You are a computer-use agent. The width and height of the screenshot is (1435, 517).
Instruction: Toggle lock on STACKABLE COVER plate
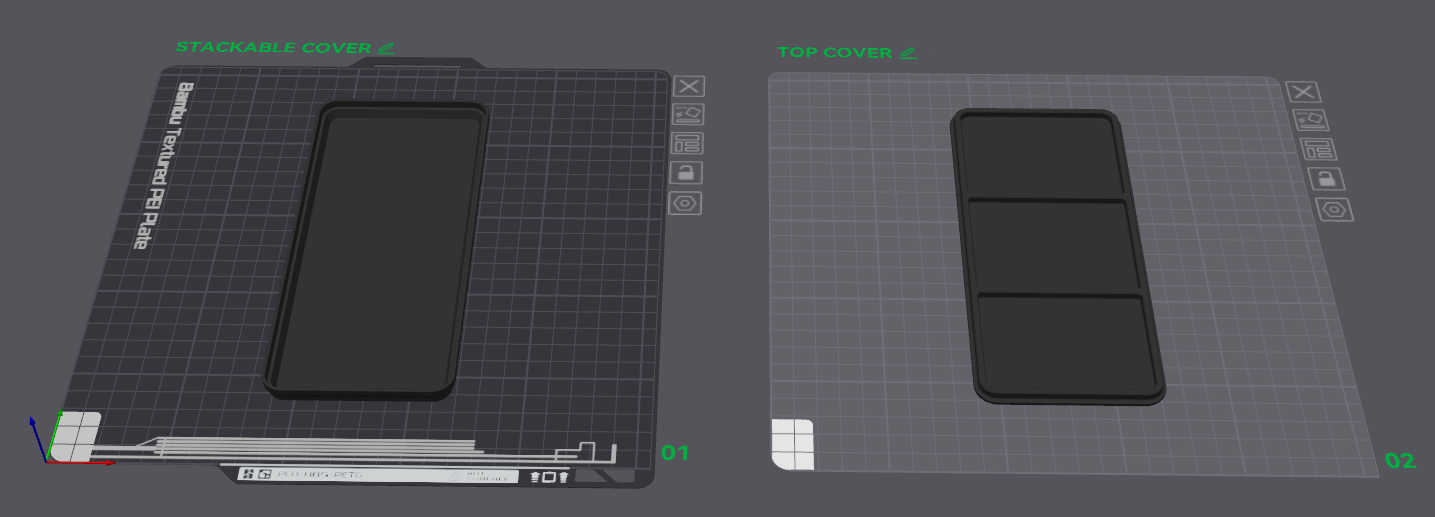(x=686, y=172)
